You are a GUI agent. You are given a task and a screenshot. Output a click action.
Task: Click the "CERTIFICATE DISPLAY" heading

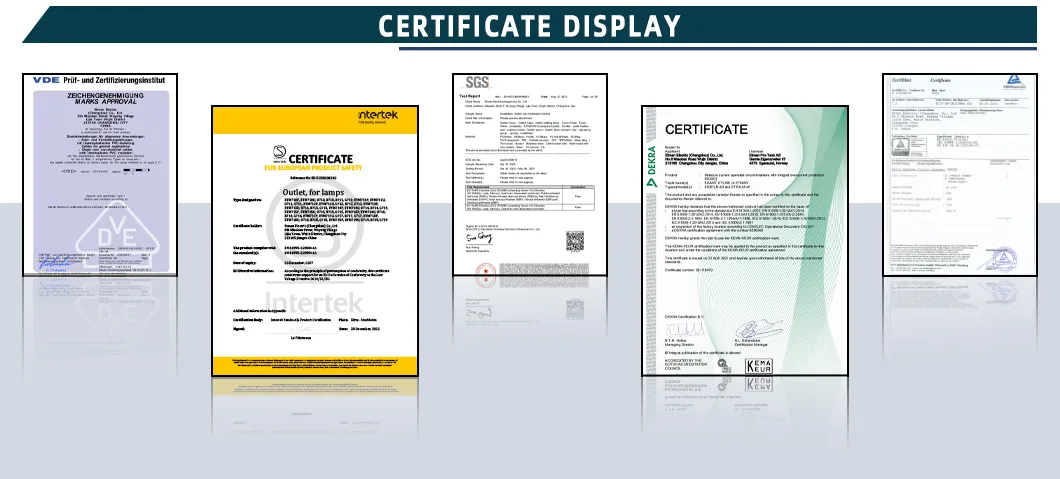(529, 26)
